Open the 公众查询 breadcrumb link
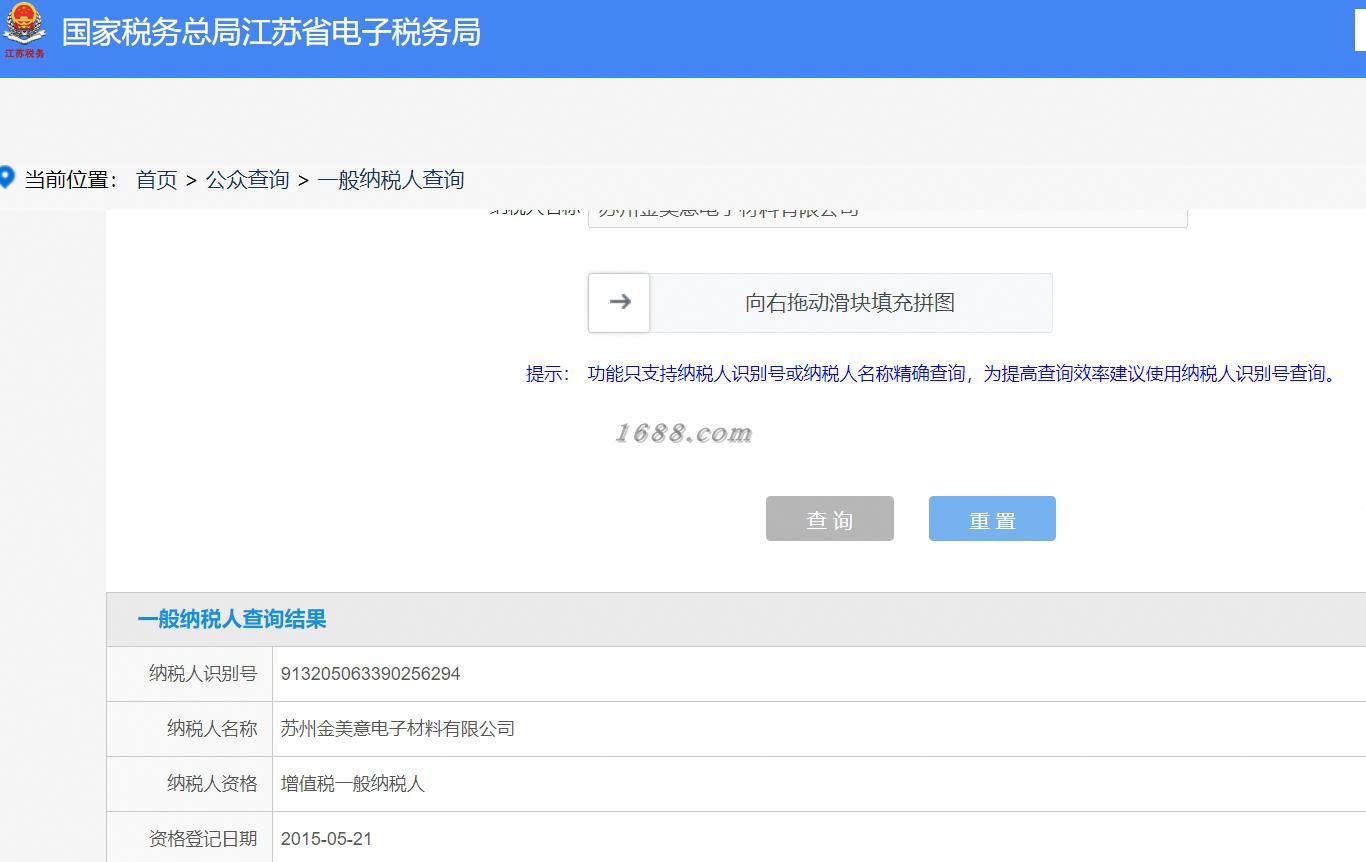The image size is (1366, 862). (247, 180)
